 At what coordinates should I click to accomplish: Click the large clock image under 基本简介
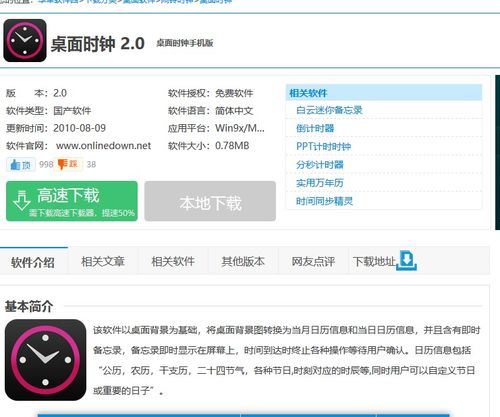pos(45,360)
